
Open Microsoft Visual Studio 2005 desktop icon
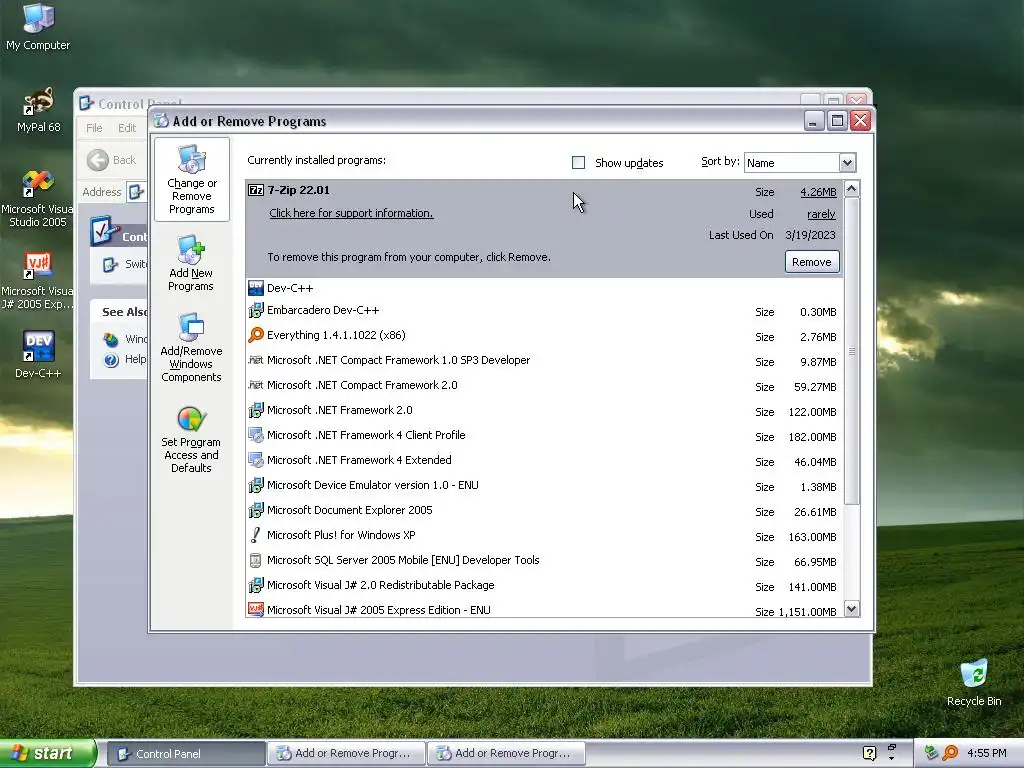tap(38, 184)
